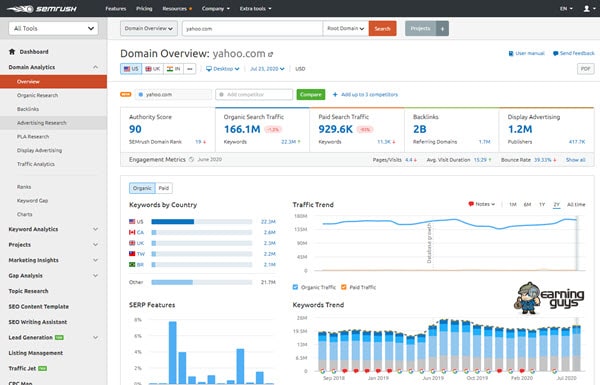The image size is (600, 385).
Task: Click the Dashboard home icon
Action: tap(12, 51)
